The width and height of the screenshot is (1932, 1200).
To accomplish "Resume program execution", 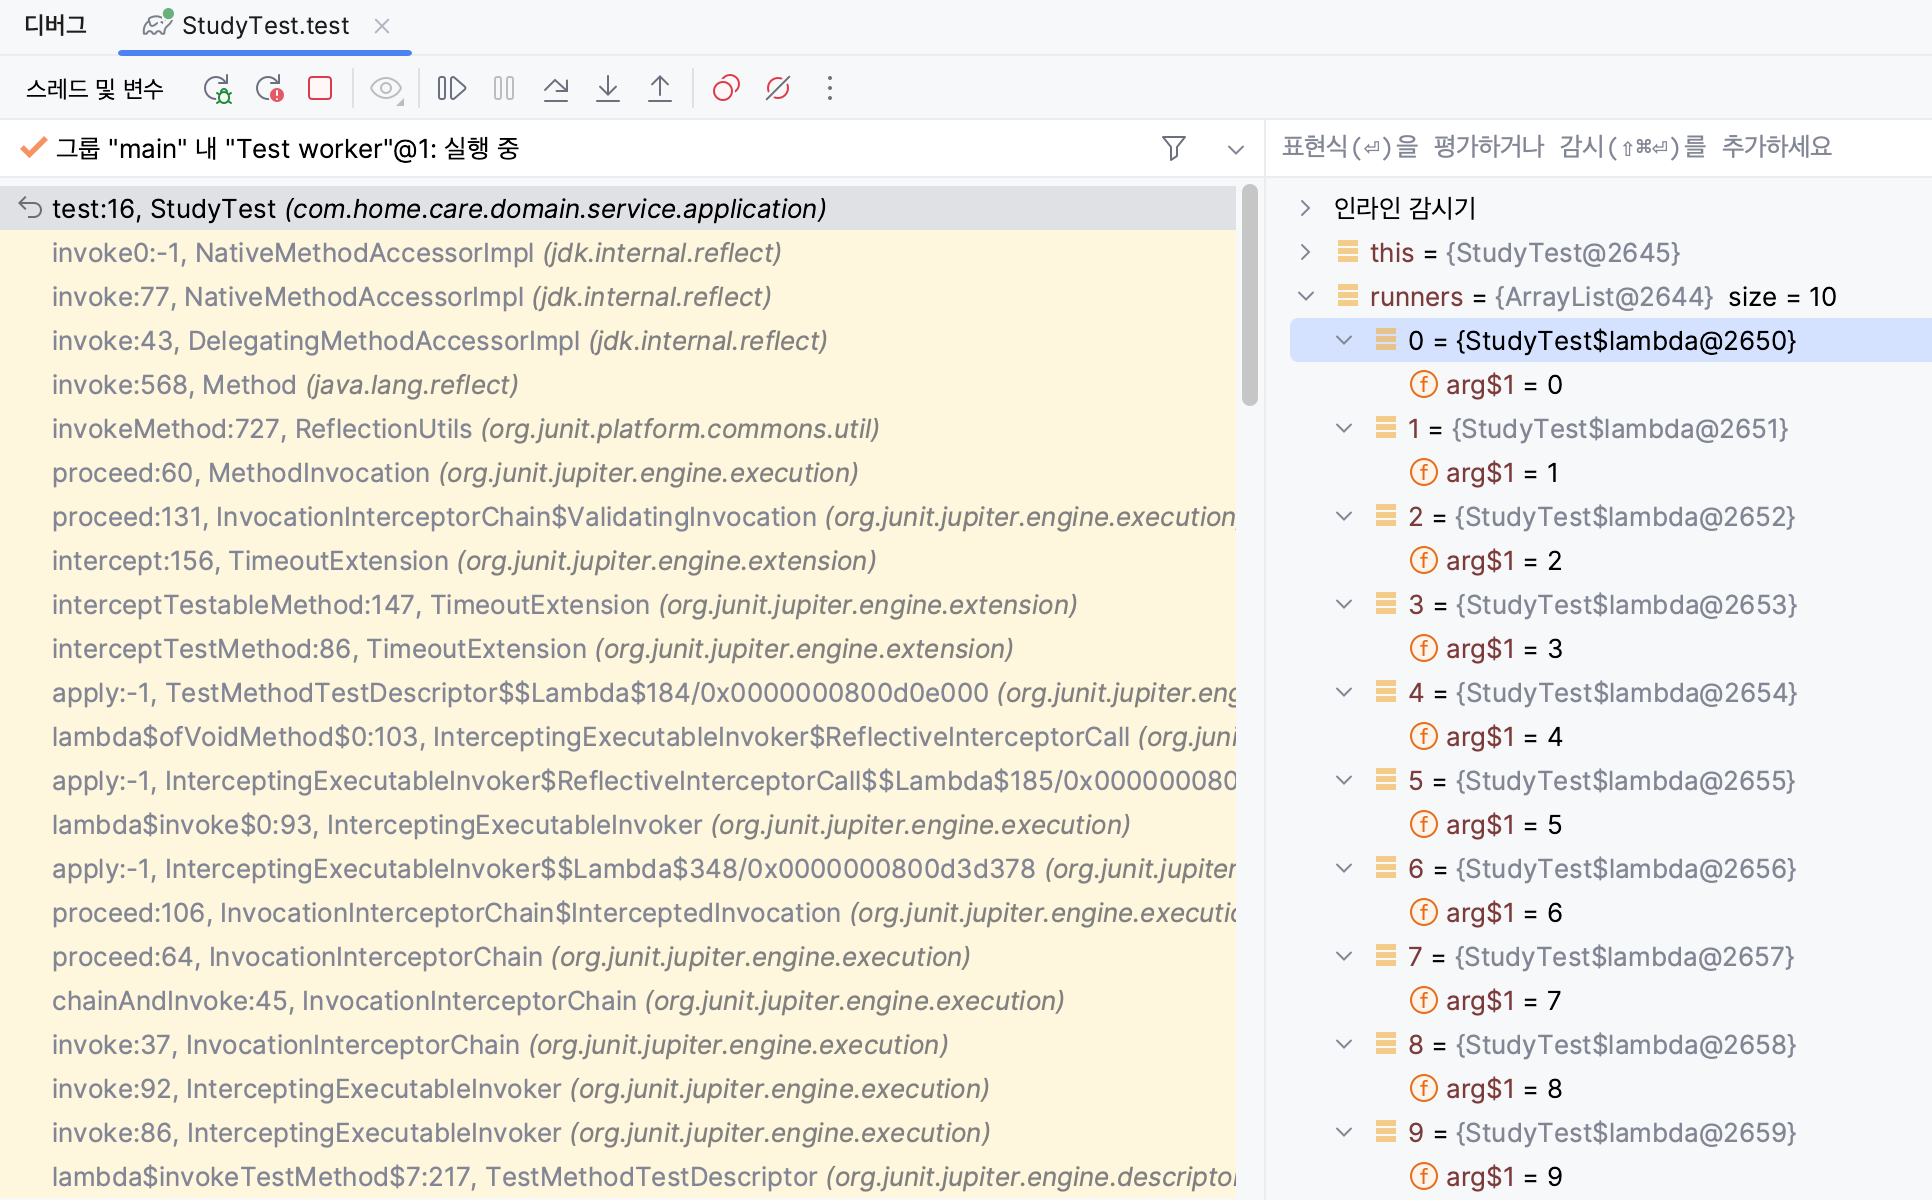I will point(452,89).
